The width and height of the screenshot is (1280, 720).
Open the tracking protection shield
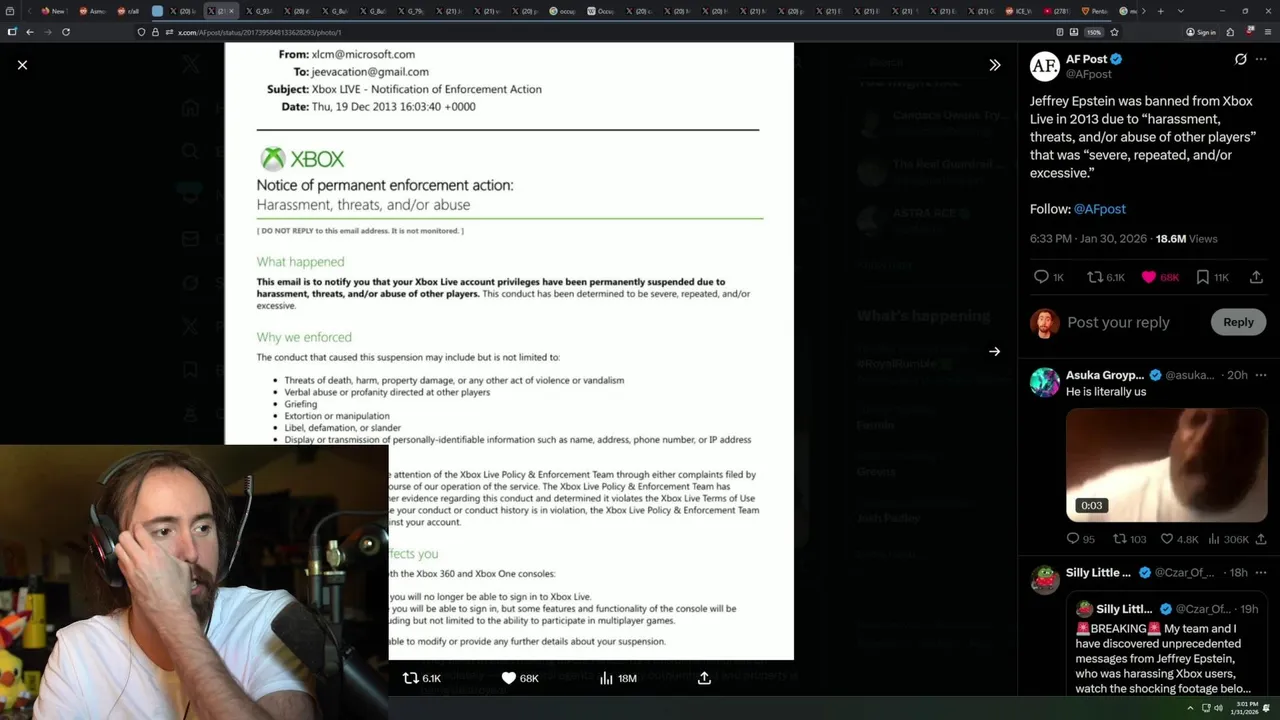[x=141, y=32]
